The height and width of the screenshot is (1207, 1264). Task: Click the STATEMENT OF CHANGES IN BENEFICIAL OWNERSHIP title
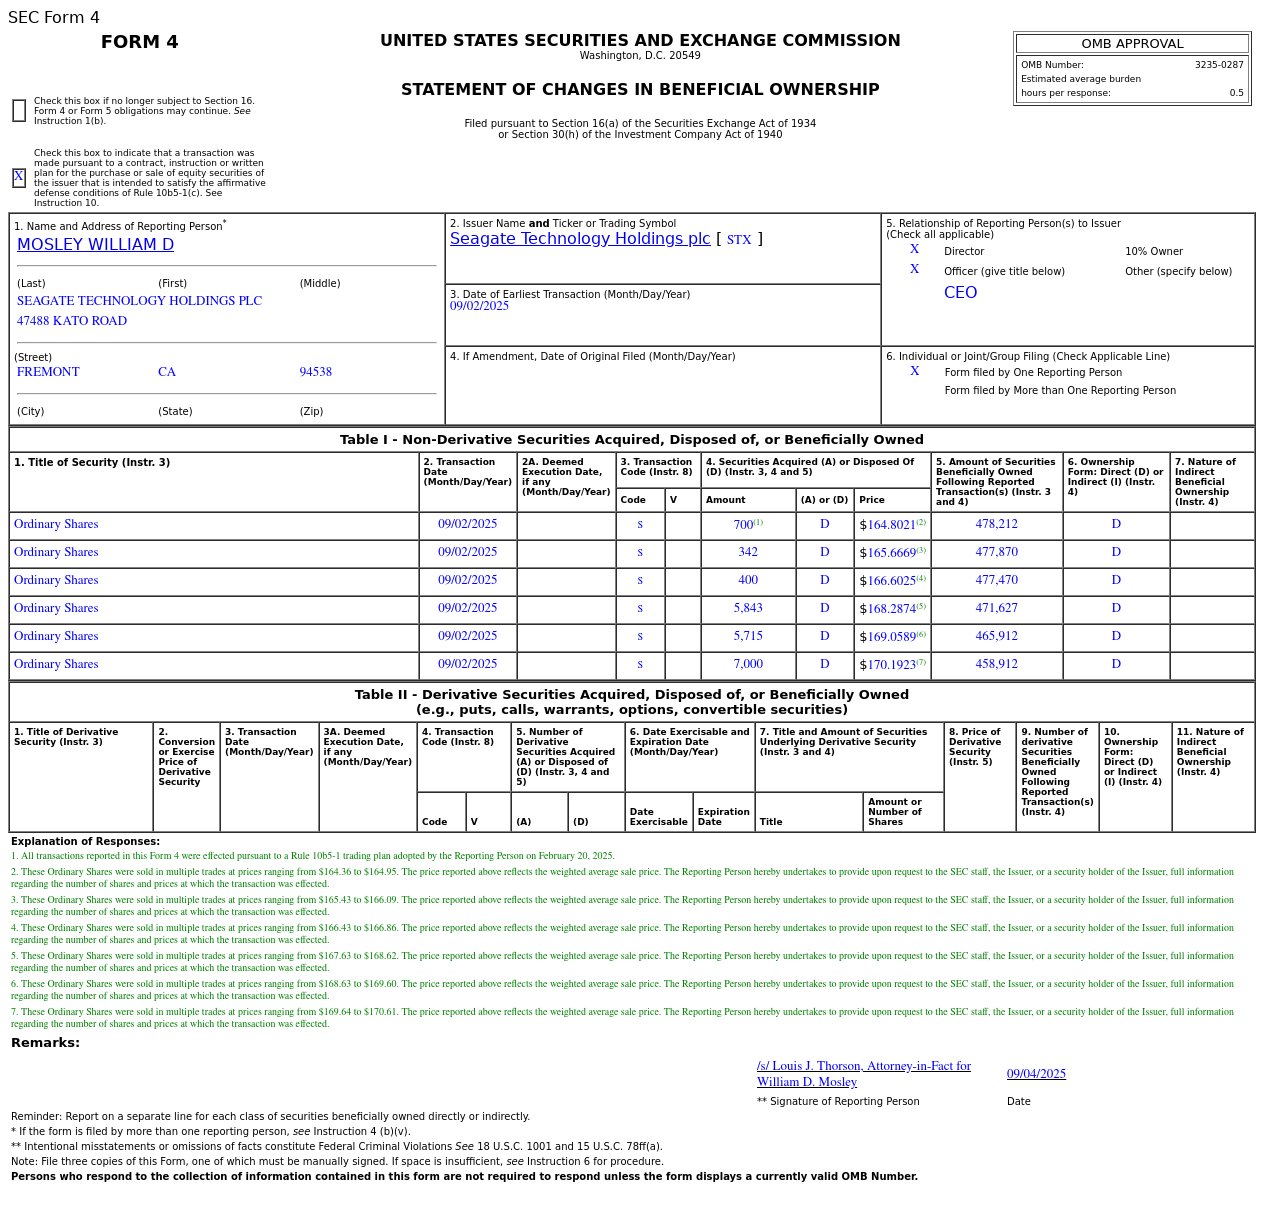640,90
